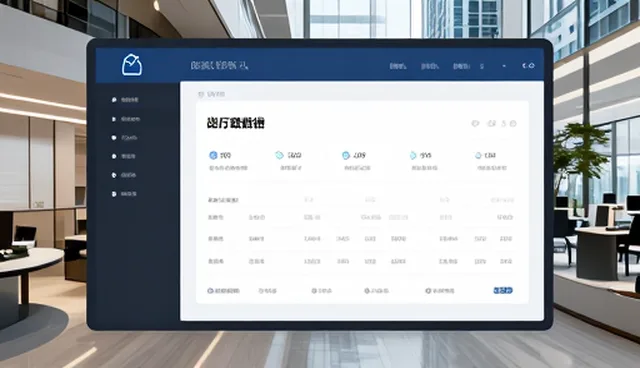Click the last gray icon in the card's top-right toolbar

[513, 123]
